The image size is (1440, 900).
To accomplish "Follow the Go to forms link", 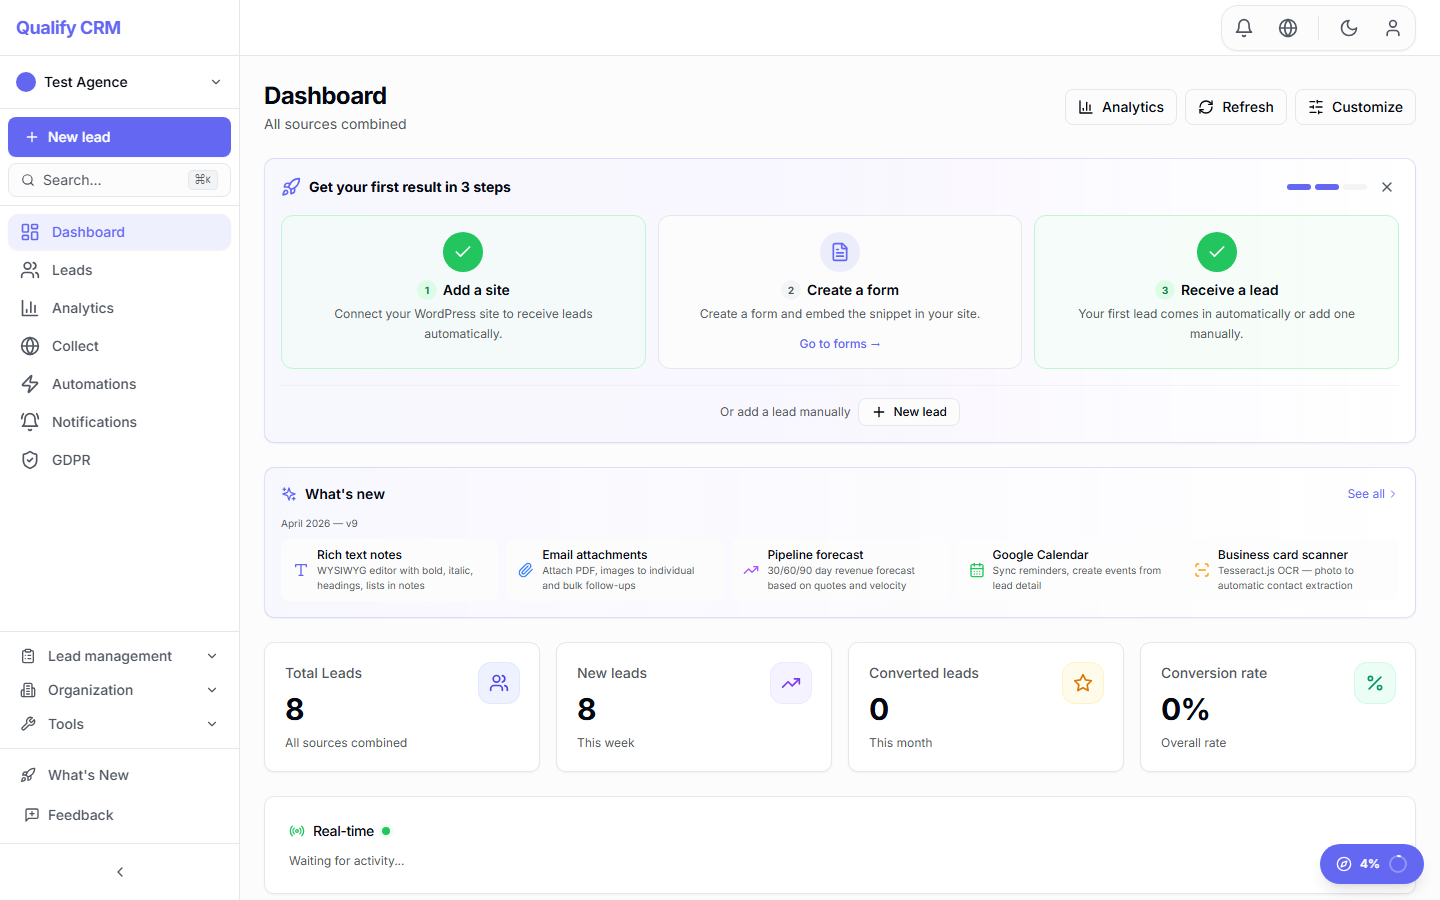I will pos(840,343).
